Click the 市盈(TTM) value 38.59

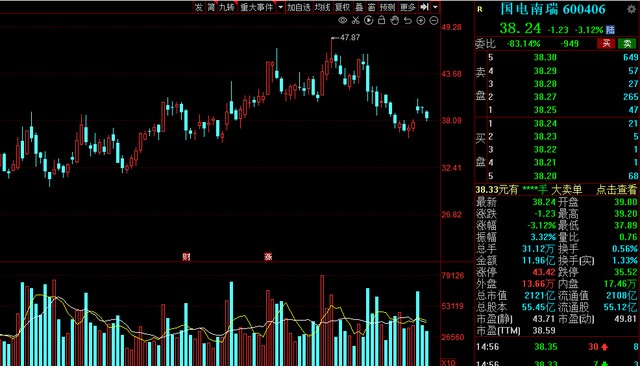pos(544,331)
